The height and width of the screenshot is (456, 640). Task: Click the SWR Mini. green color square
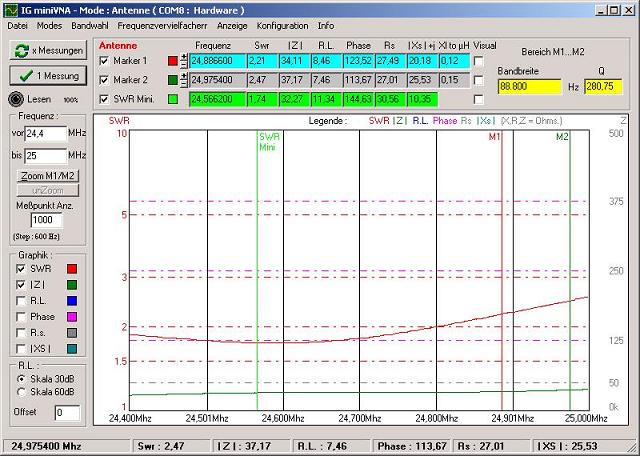pos(173,99)
